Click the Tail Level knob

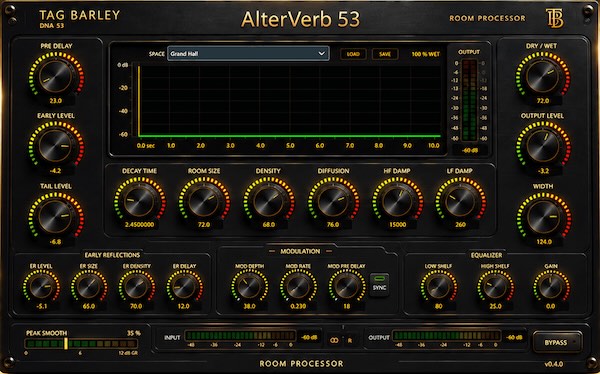(56, 217)
